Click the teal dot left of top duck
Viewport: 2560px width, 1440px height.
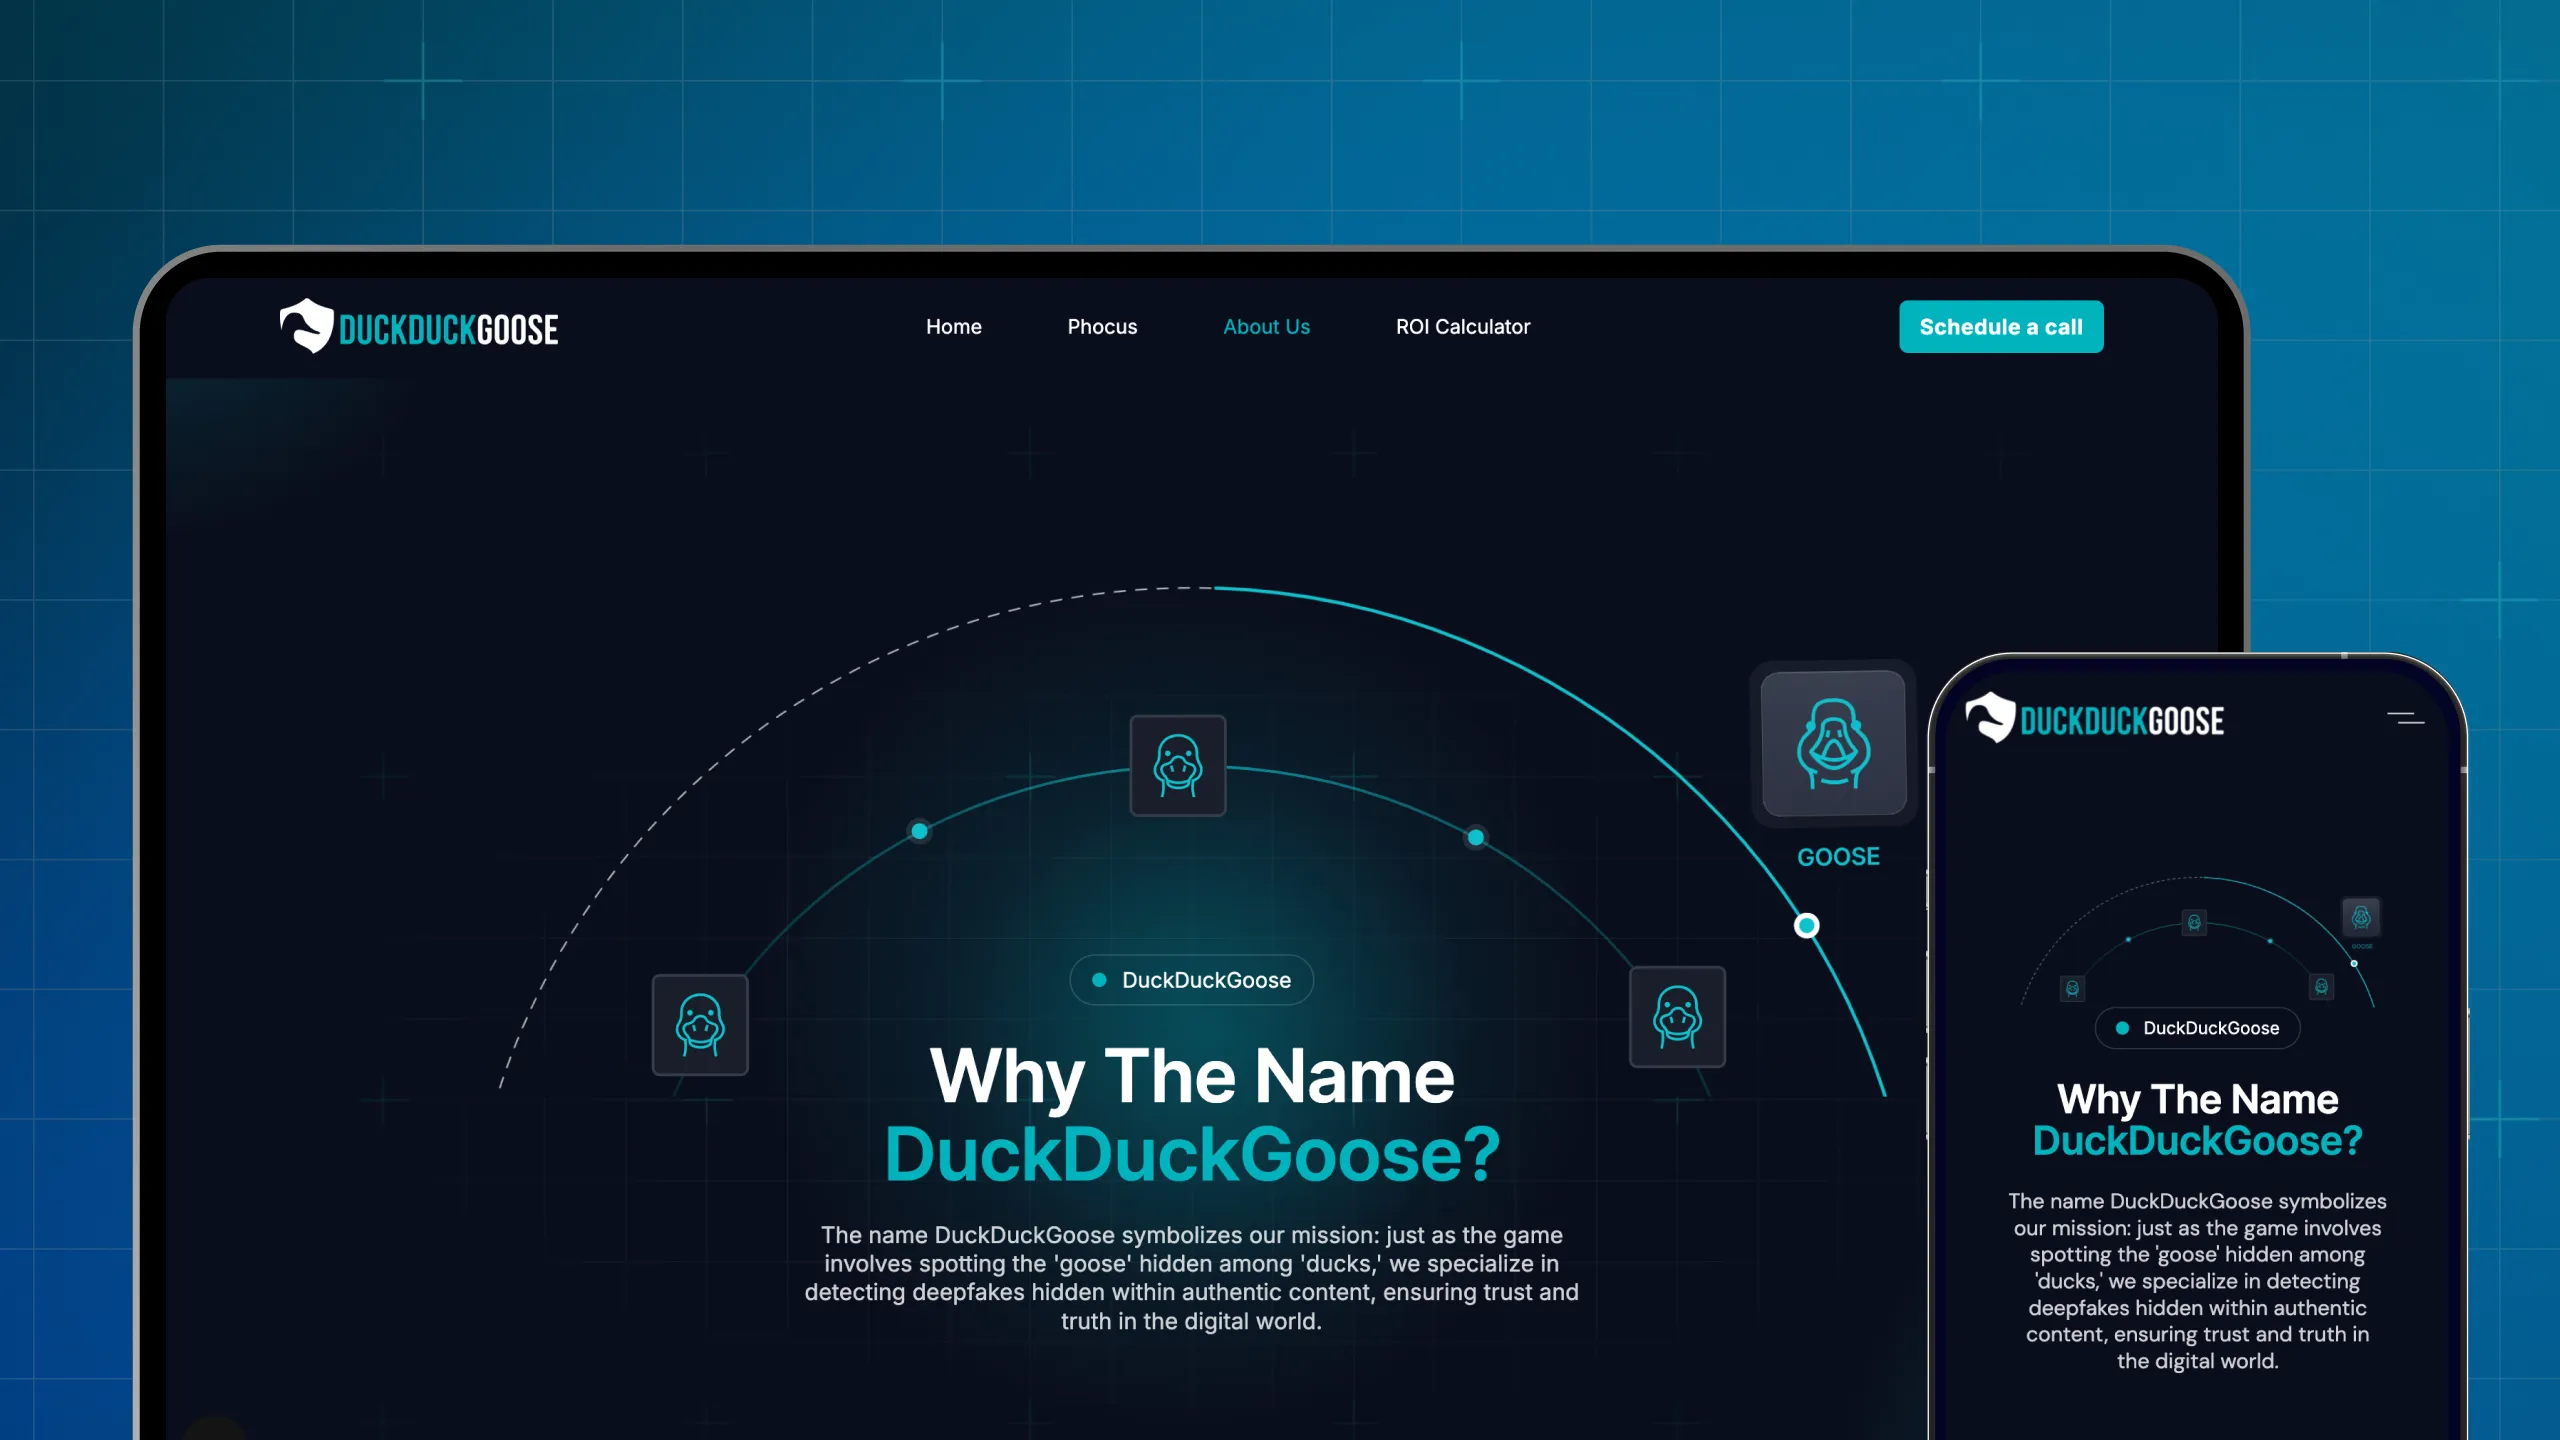[919, 831]
